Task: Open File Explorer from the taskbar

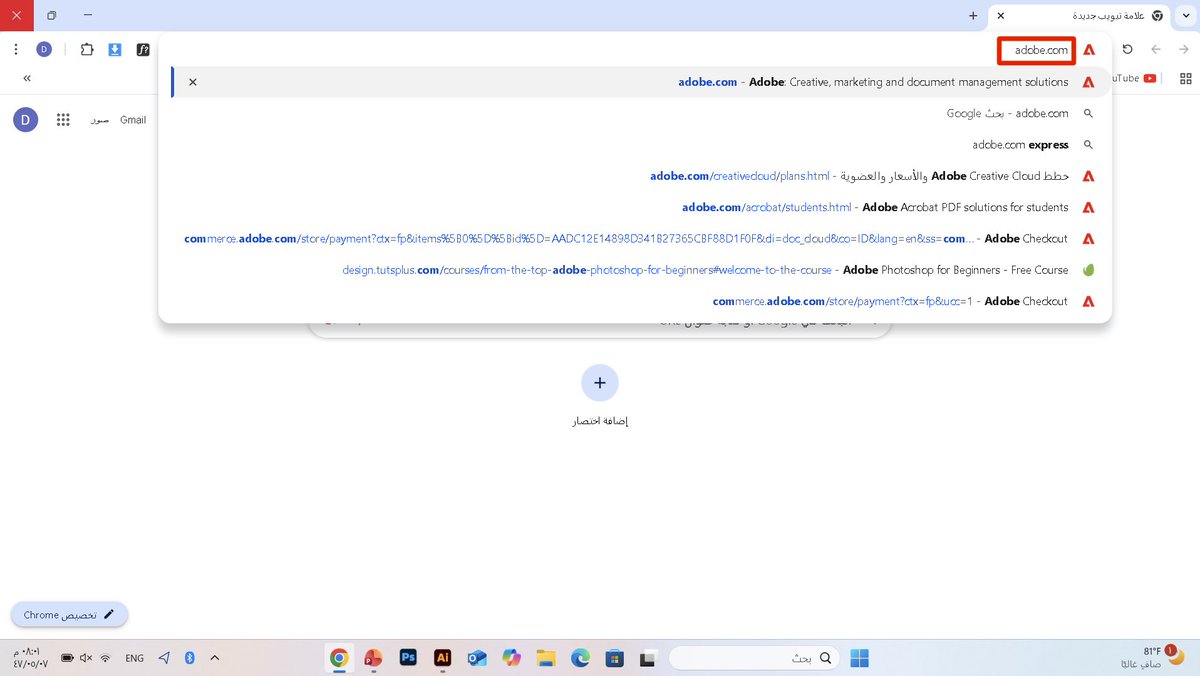Action: point(546,657)
